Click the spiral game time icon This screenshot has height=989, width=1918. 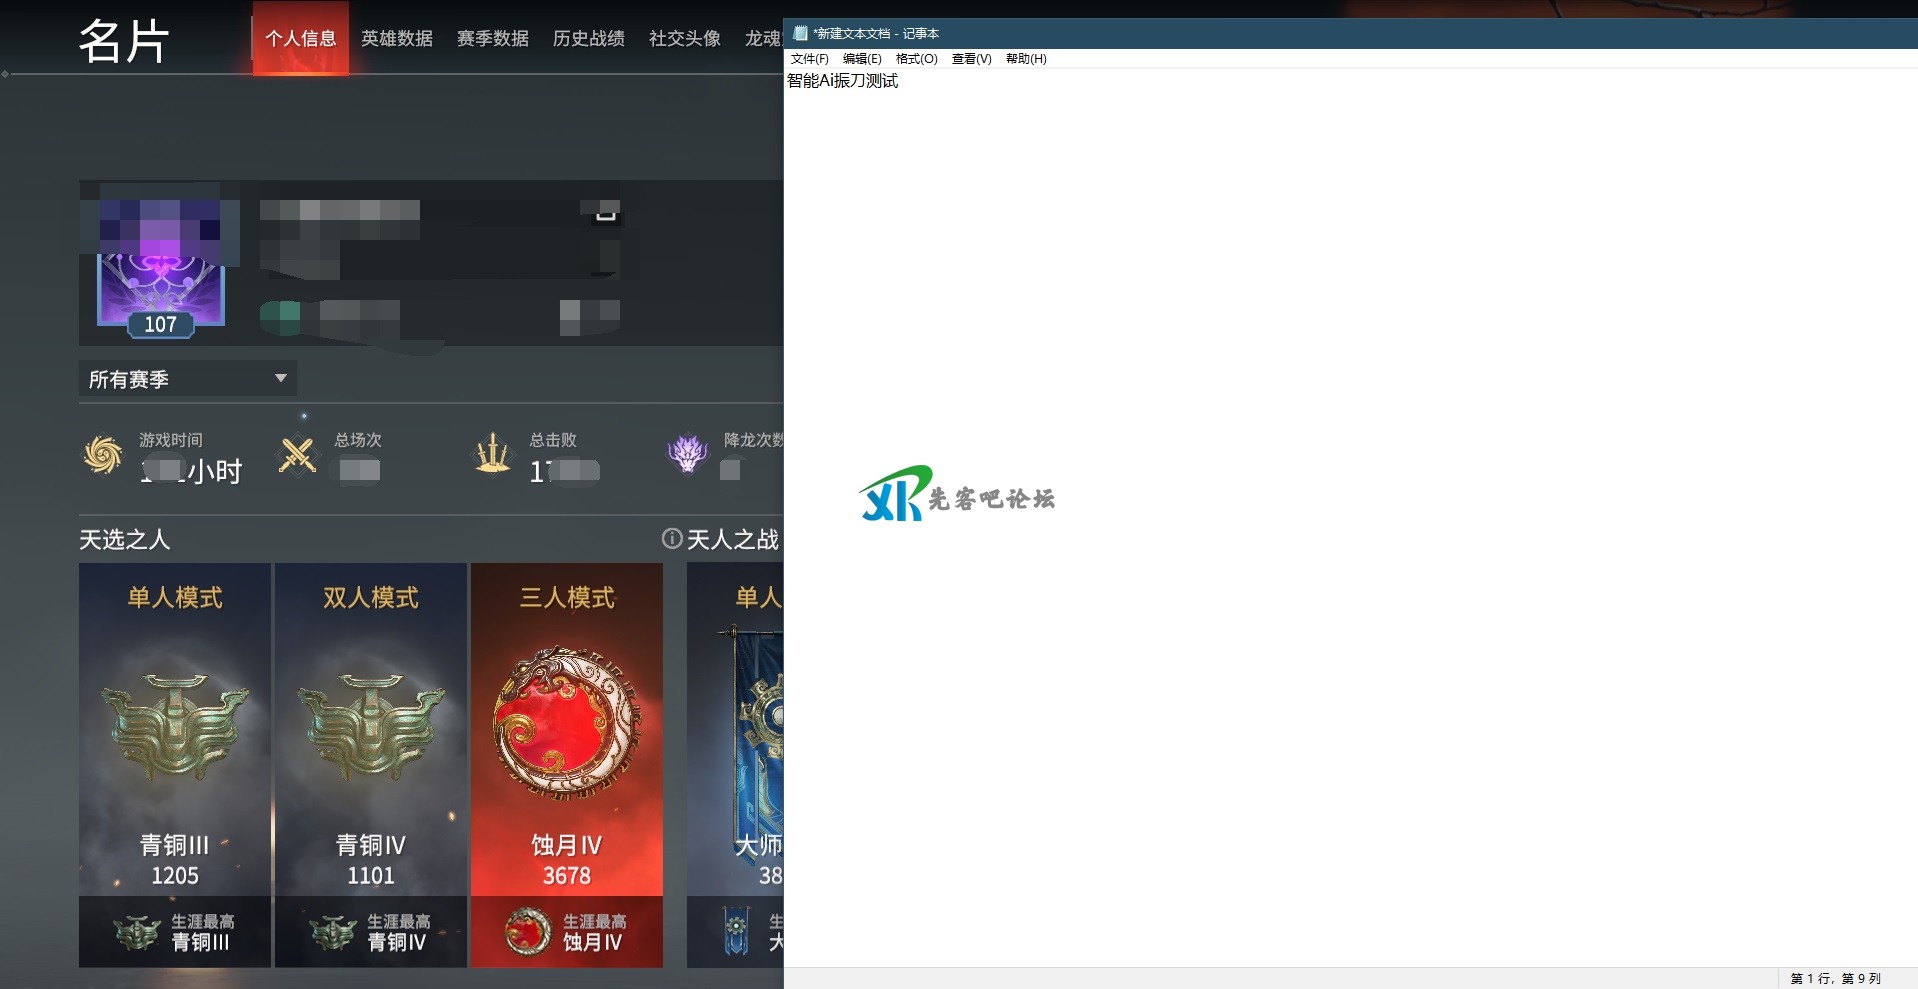tap(103, 455)
